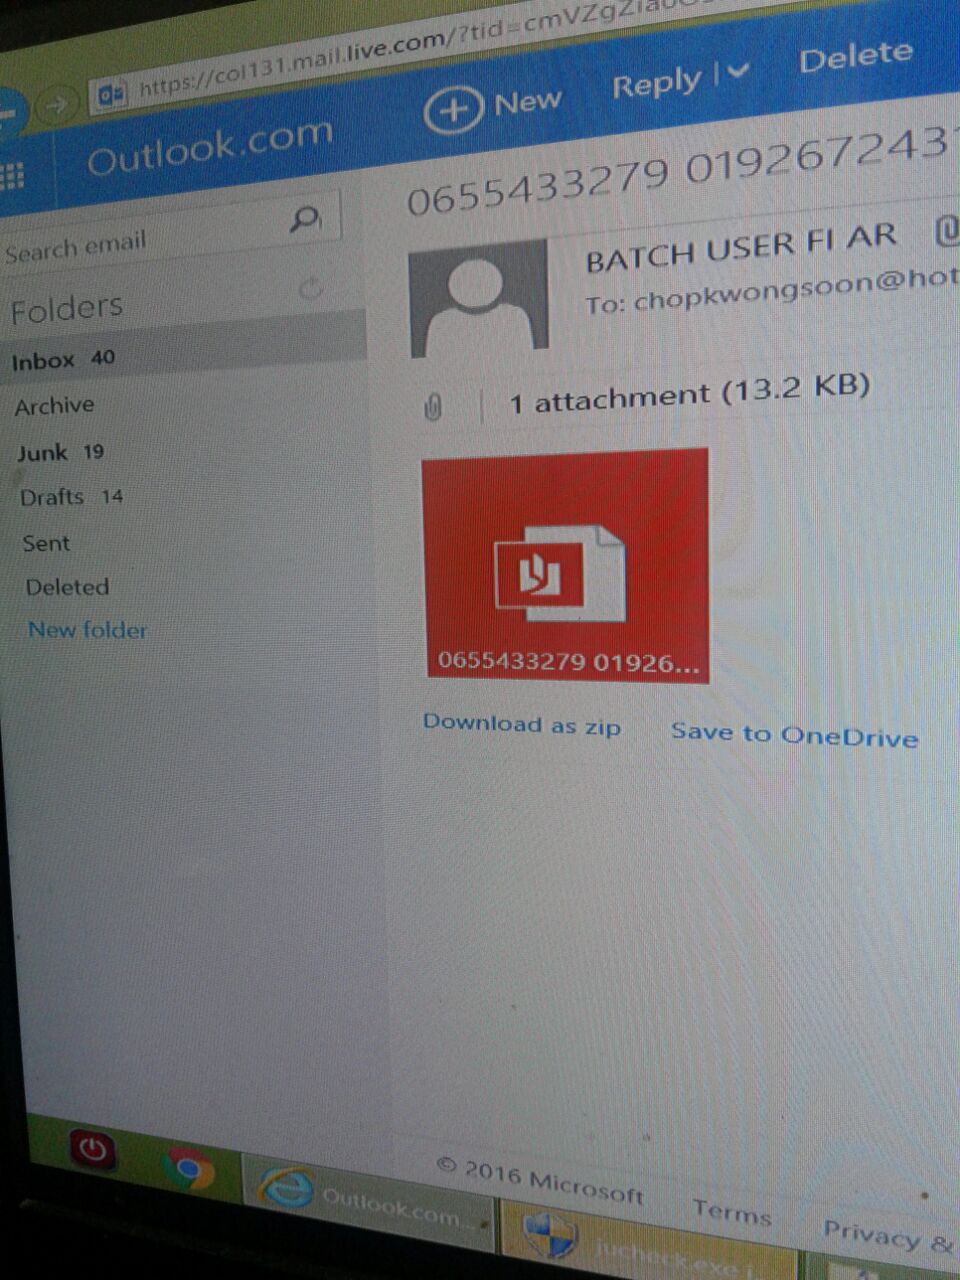Open the Archive folder
Viewport: 960px width, 1280px height.
(x=54, y=406)
